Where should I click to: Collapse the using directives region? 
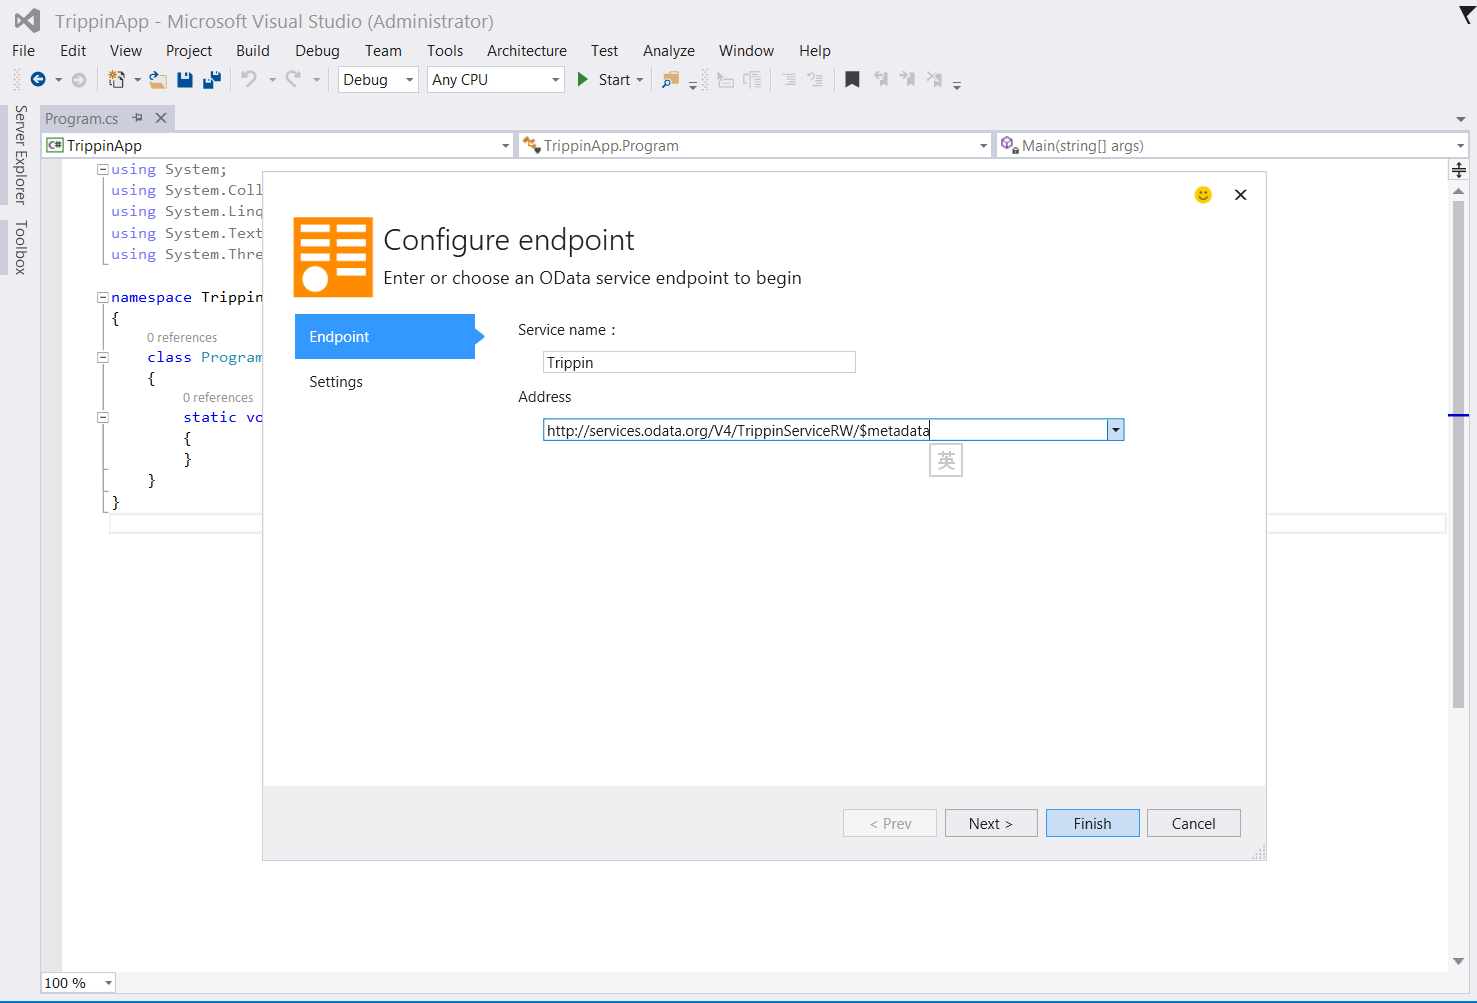coord(102,170)
